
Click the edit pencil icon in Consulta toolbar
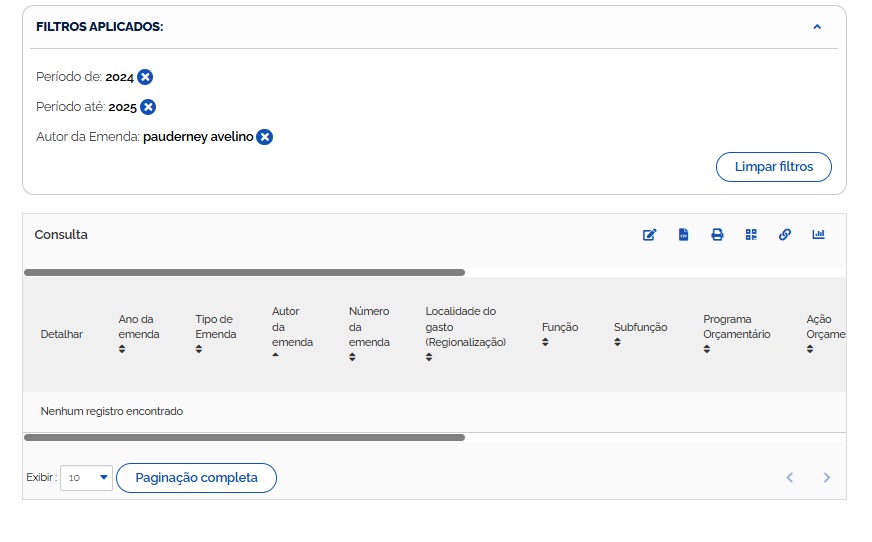tap(649, 235)
